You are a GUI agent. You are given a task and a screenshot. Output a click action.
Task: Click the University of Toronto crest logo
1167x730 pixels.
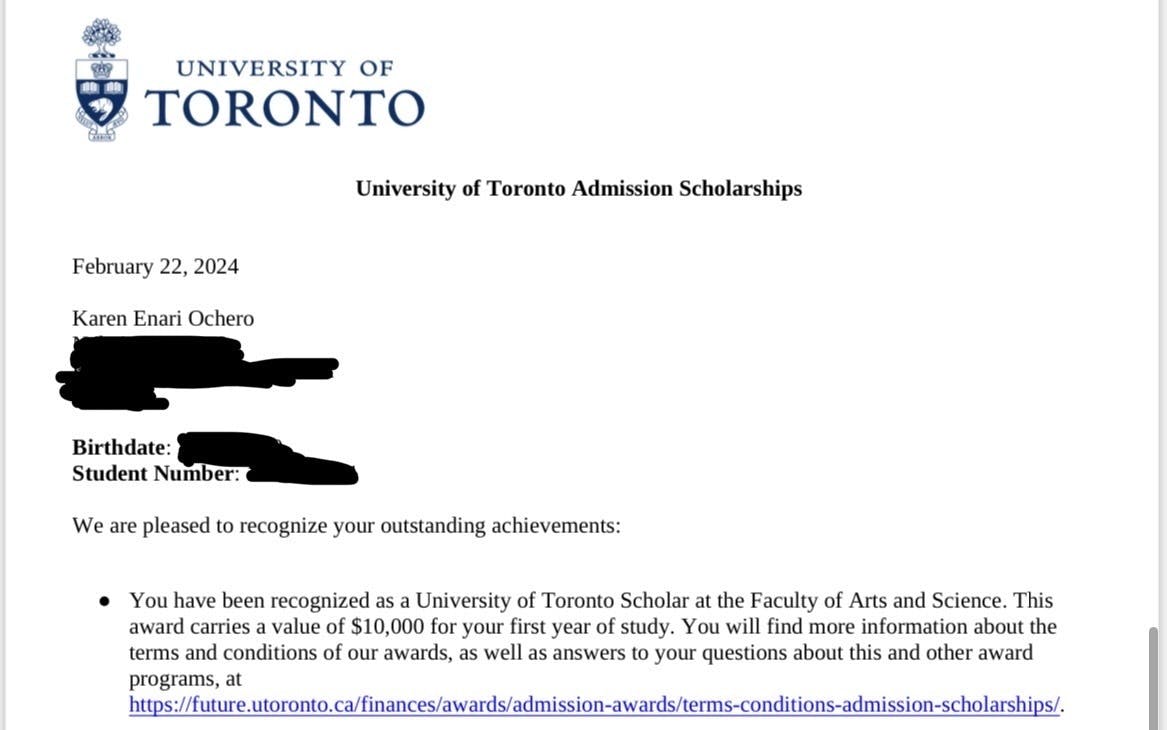[100, 81]
